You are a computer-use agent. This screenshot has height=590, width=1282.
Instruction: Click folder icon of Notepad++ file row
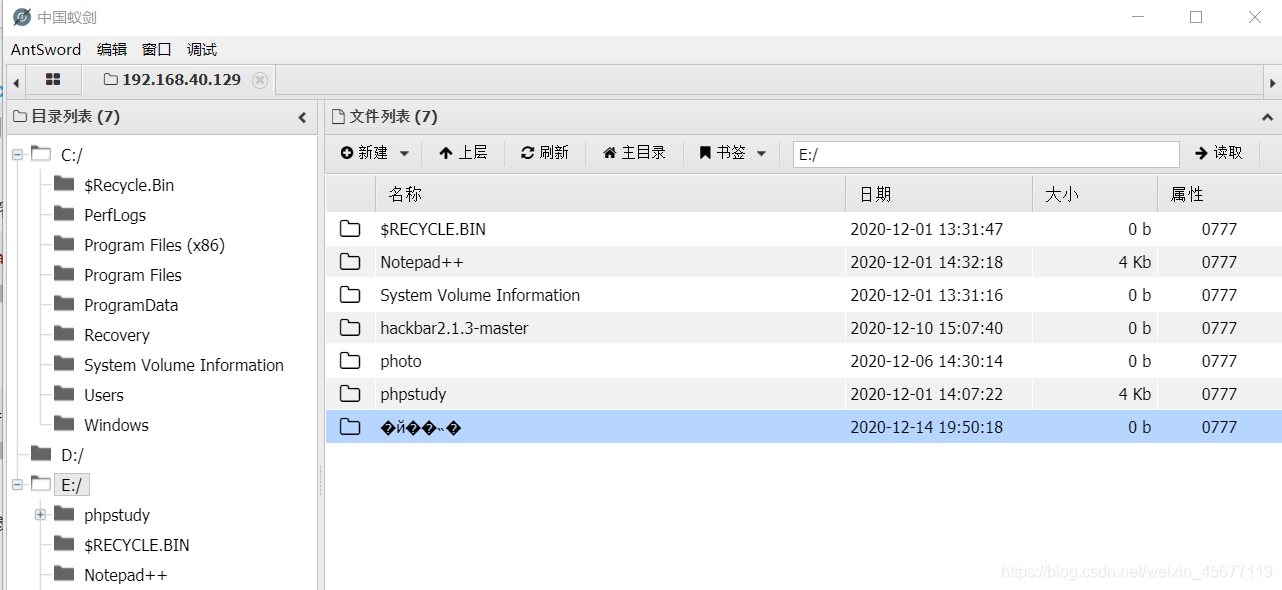click(x=350, y=262)
